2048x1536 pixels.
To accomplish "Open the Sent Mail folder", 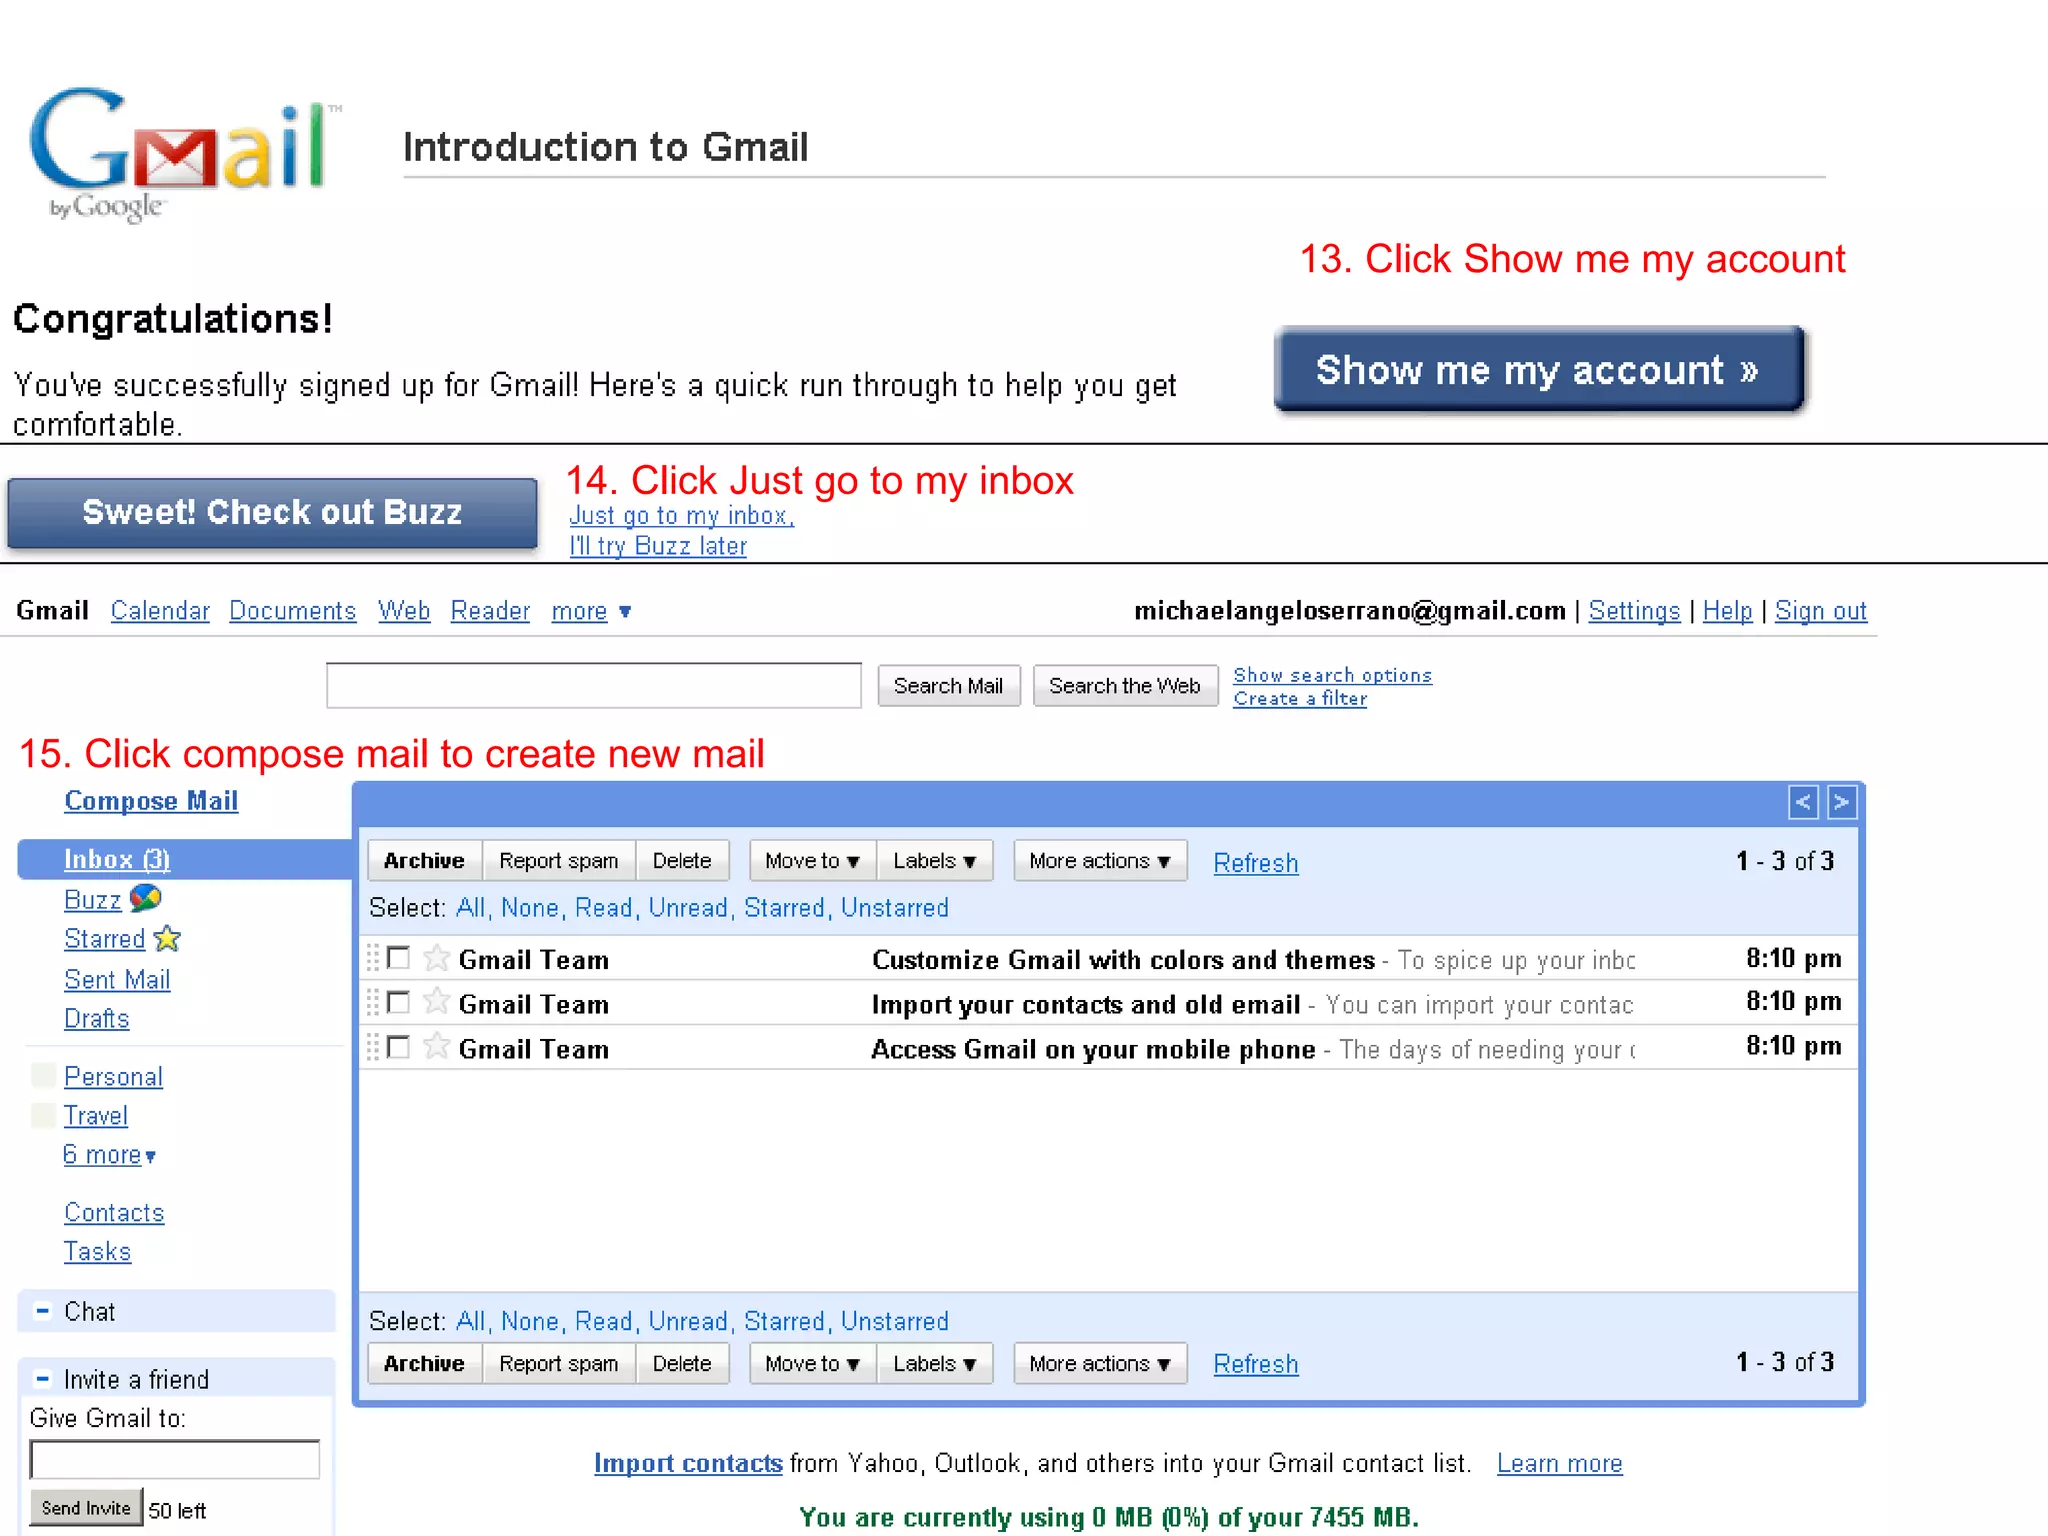I will [117, 980].
